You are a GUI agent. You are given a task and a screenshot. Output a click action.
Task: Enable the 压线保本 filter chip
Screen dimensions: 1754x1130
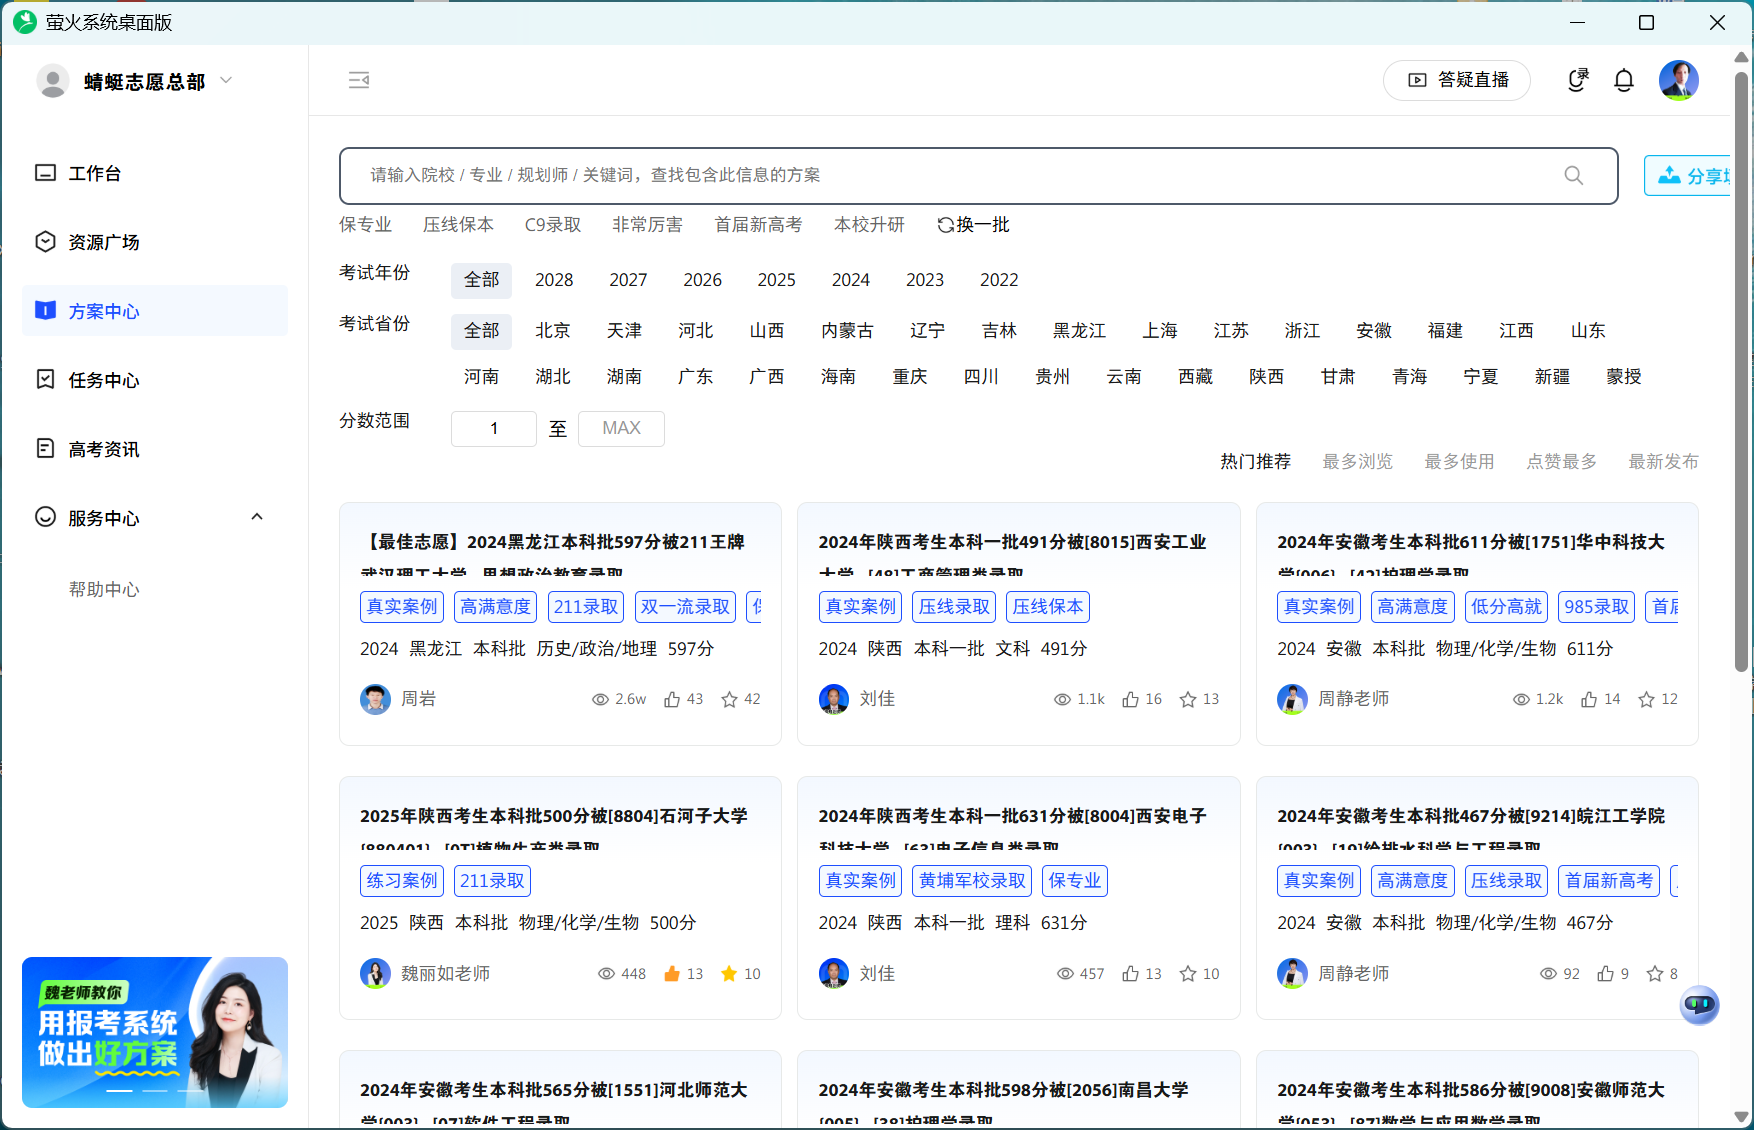click(x=458, y=224)
